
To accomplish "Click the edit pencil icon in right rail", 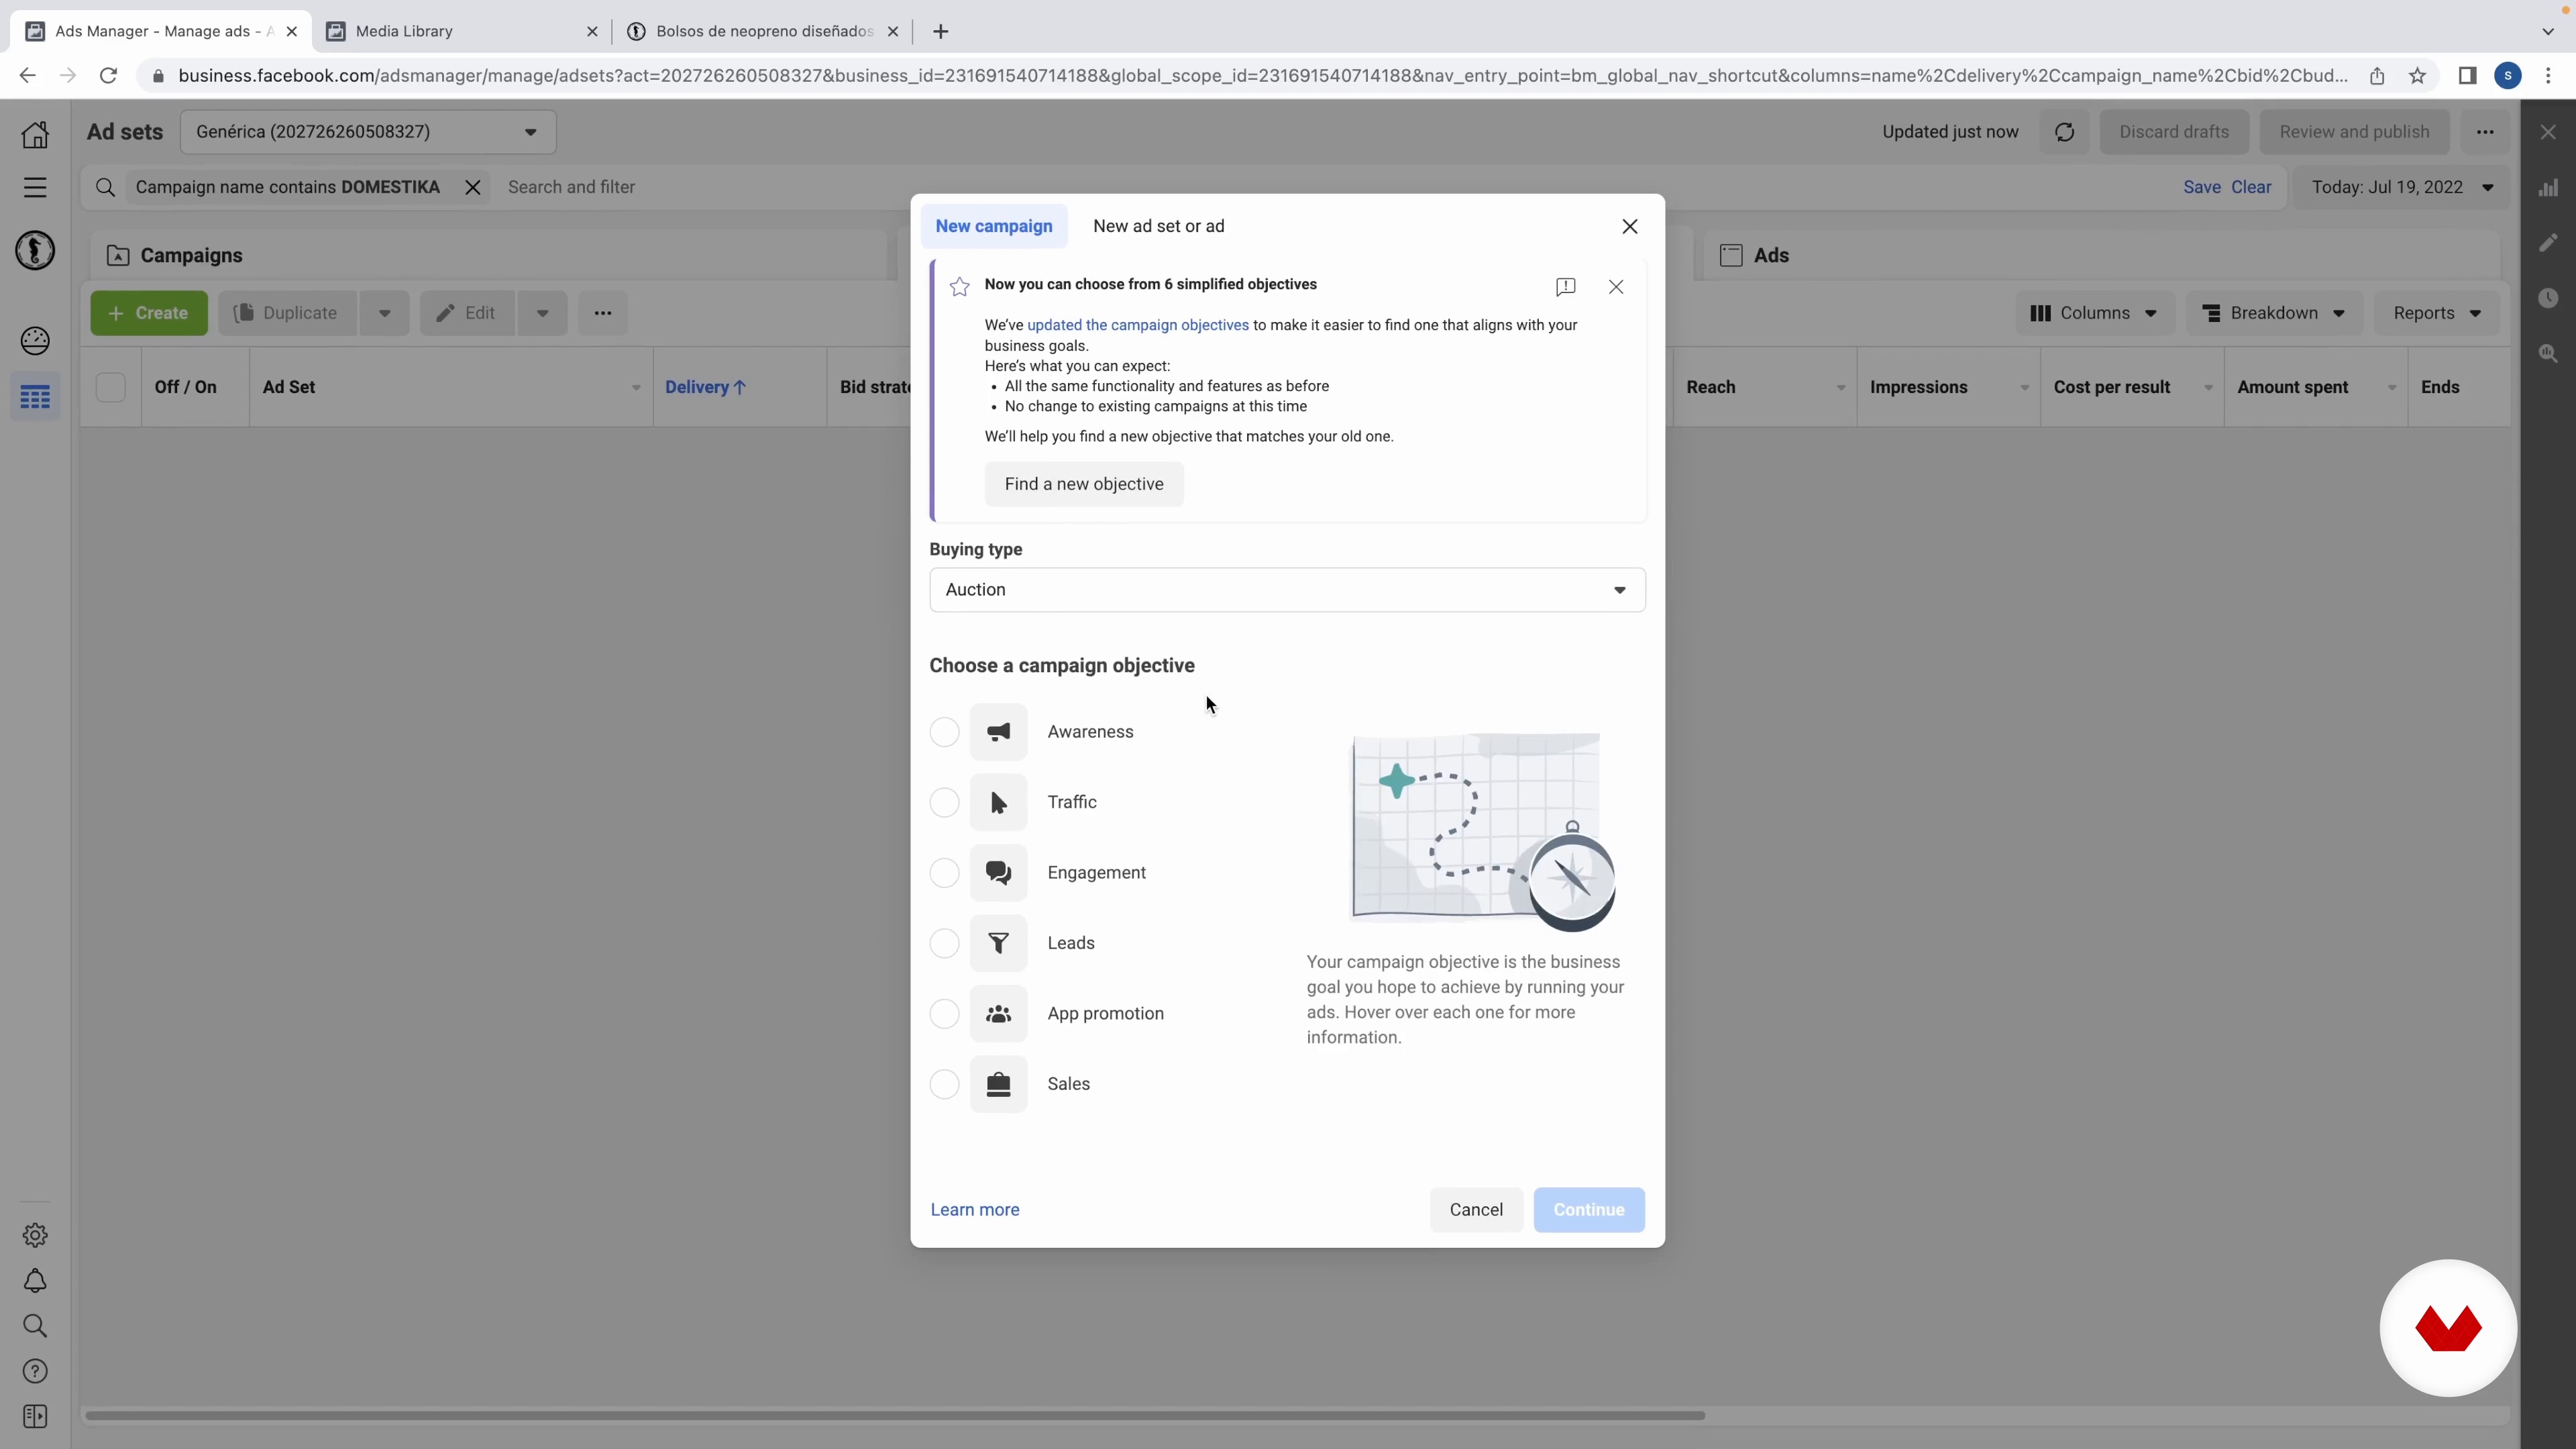I will [x=2548, y=243].
